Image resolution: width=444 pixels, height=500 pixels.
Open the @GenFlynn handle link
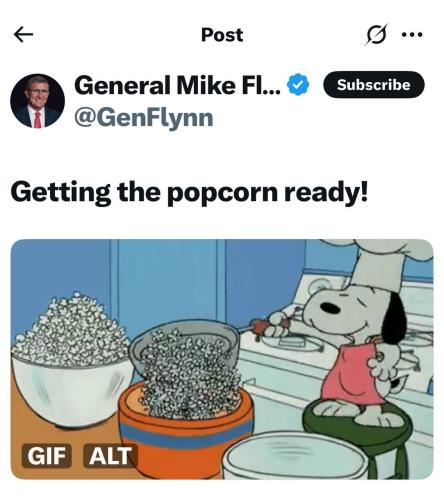(x=144, y=118)
